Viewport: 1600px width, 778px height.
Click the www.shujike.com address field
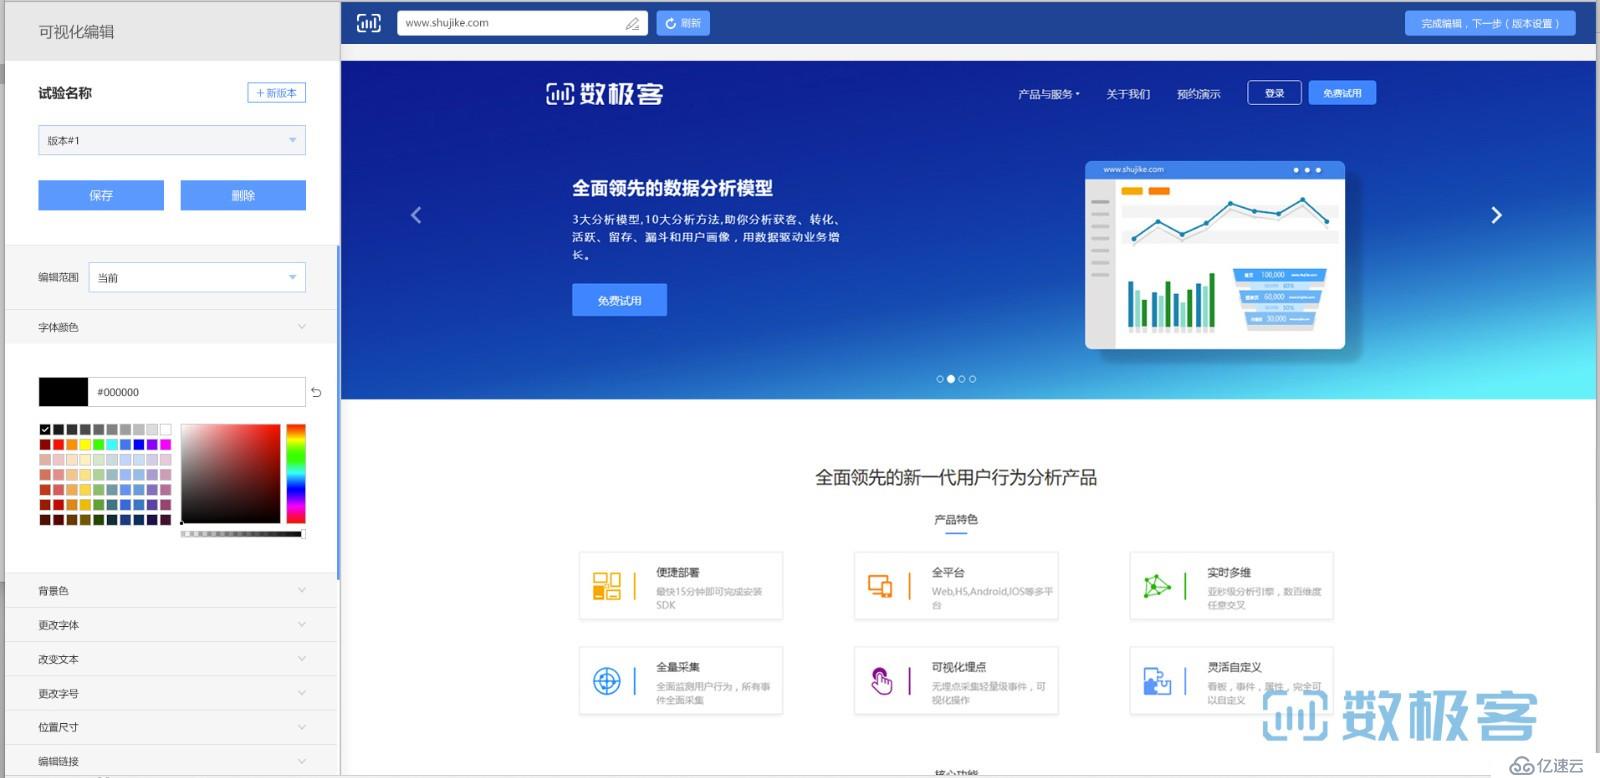pos(522,23)
